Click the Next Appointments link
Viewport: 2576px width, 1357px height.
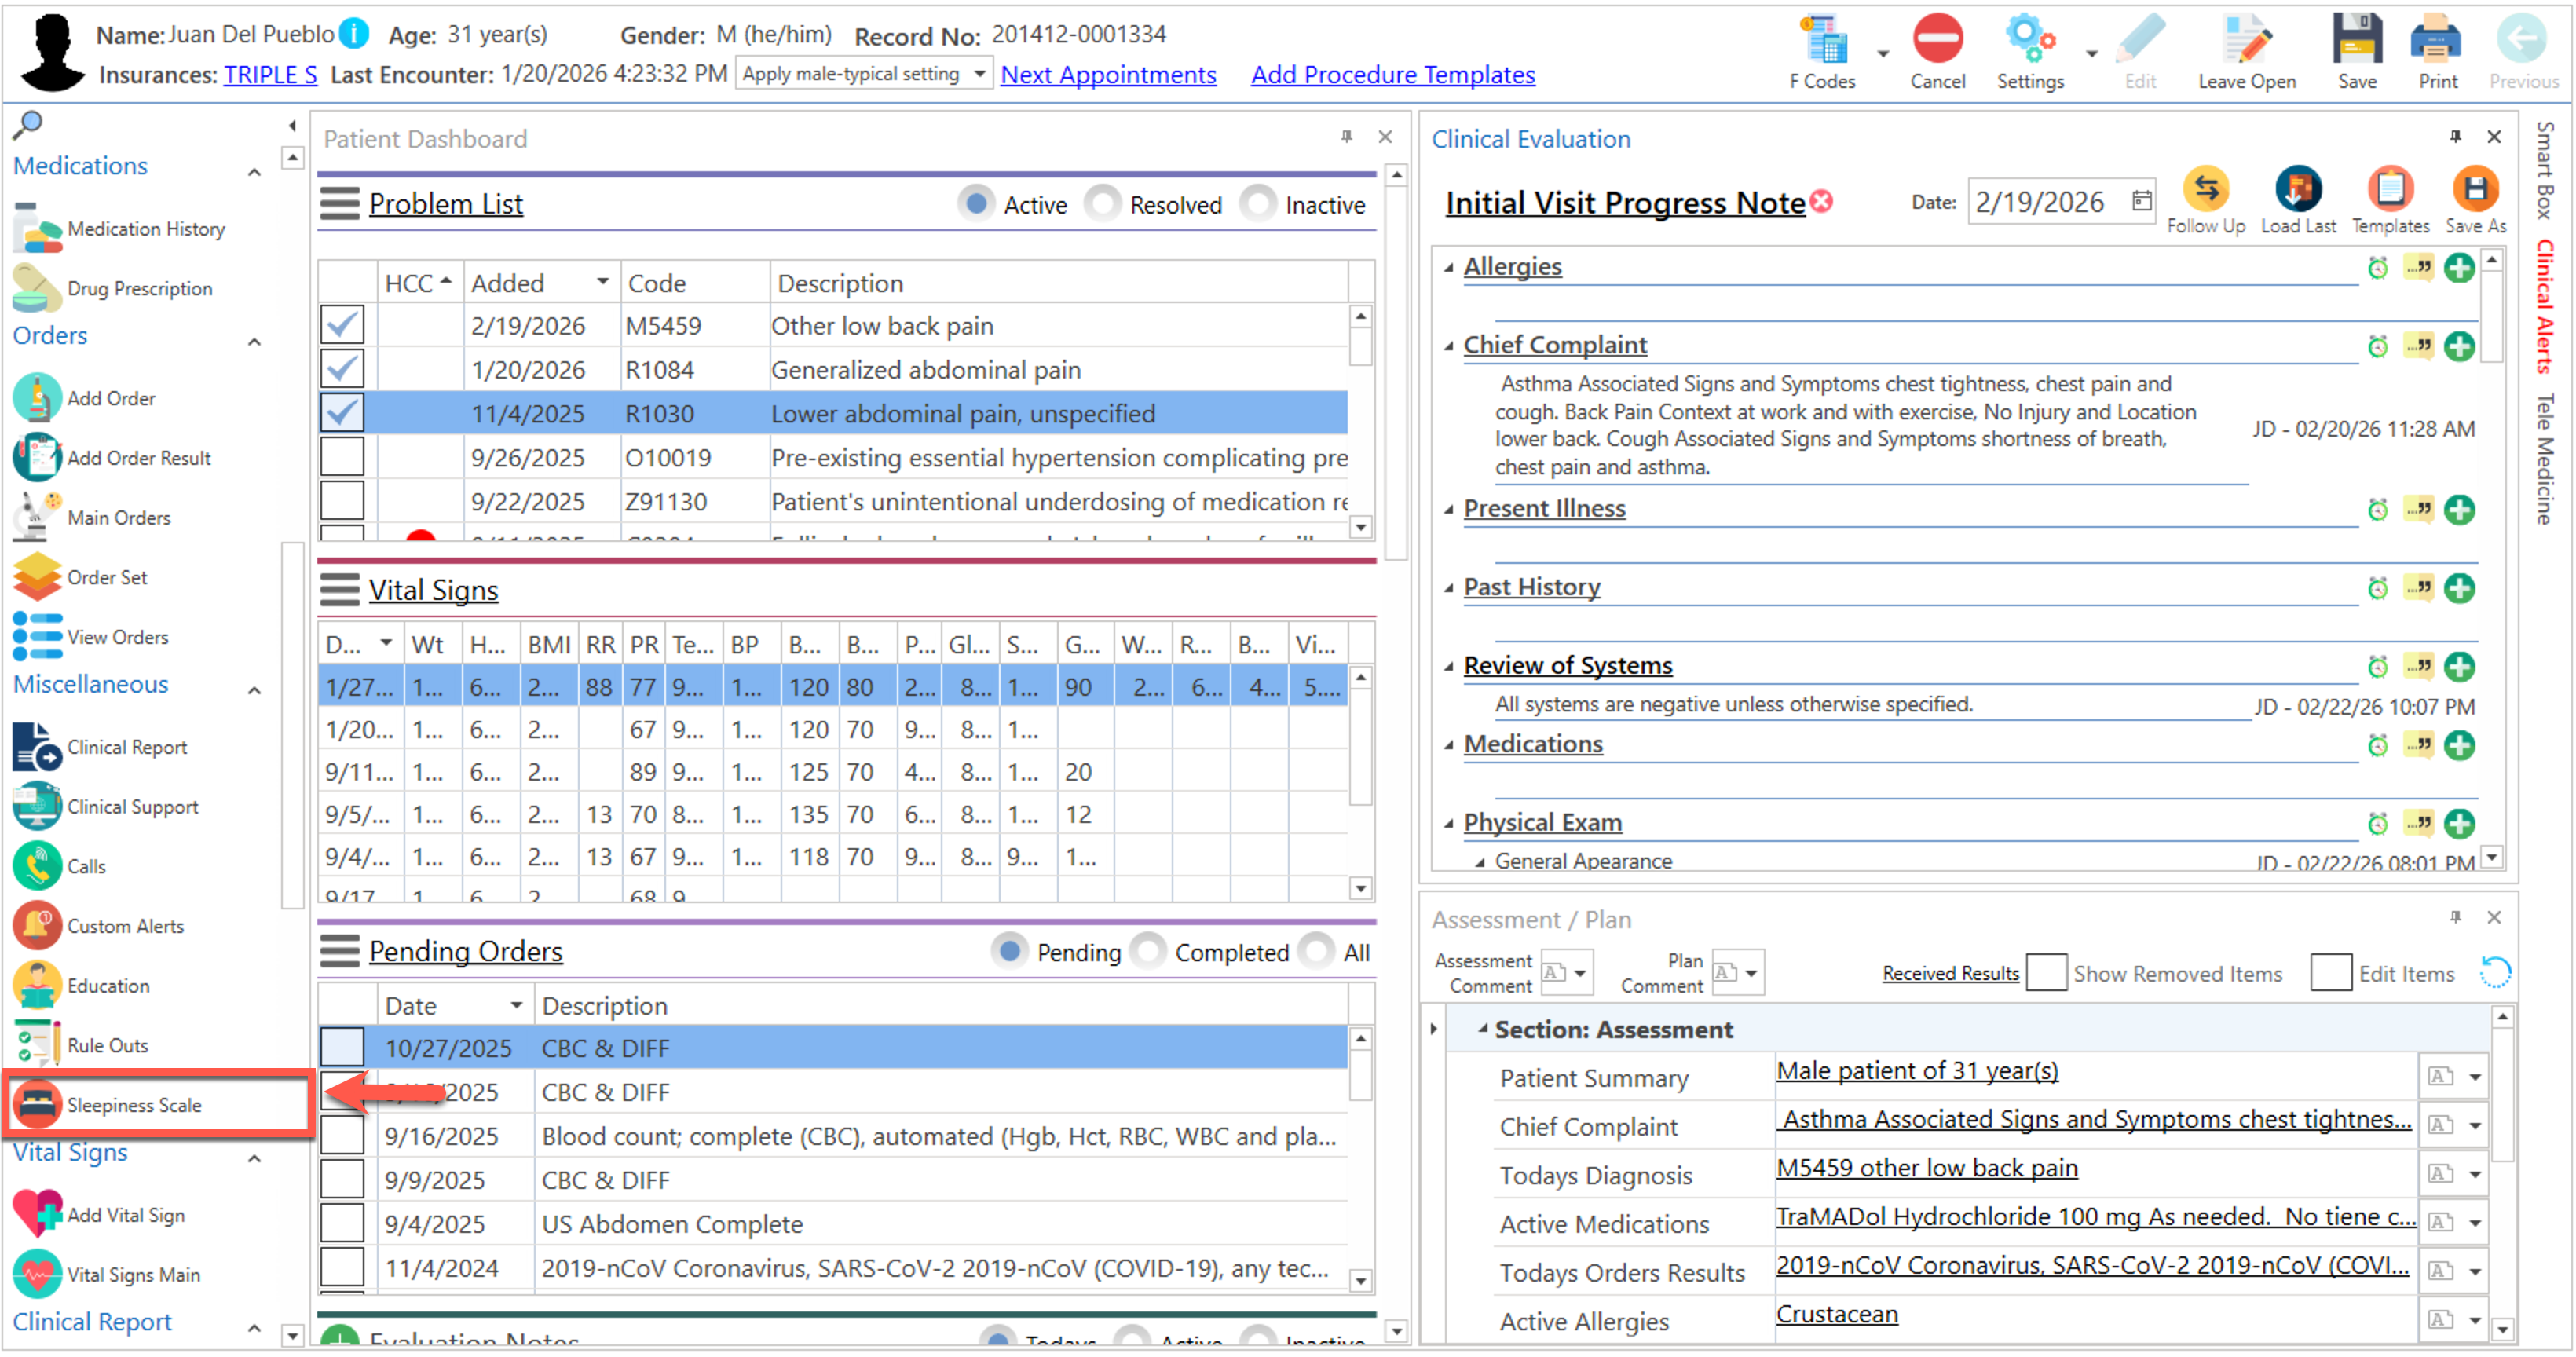(1107, 75)
